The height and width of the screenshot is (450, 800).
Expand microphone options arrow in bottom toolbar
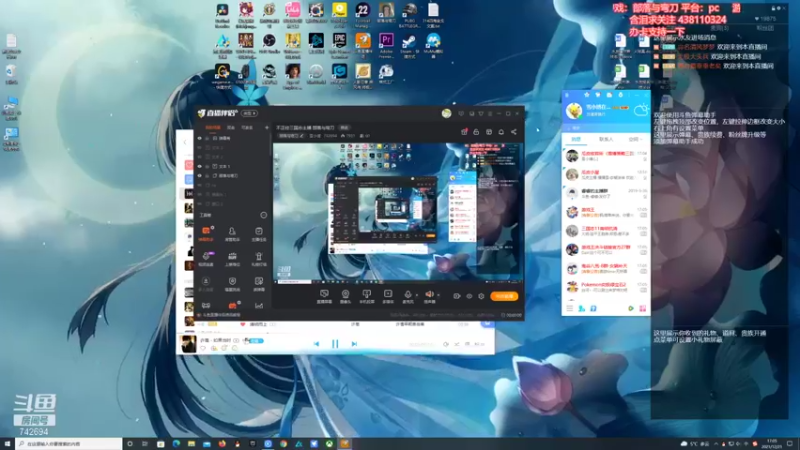pyautogui.click(x=416, y=295)
